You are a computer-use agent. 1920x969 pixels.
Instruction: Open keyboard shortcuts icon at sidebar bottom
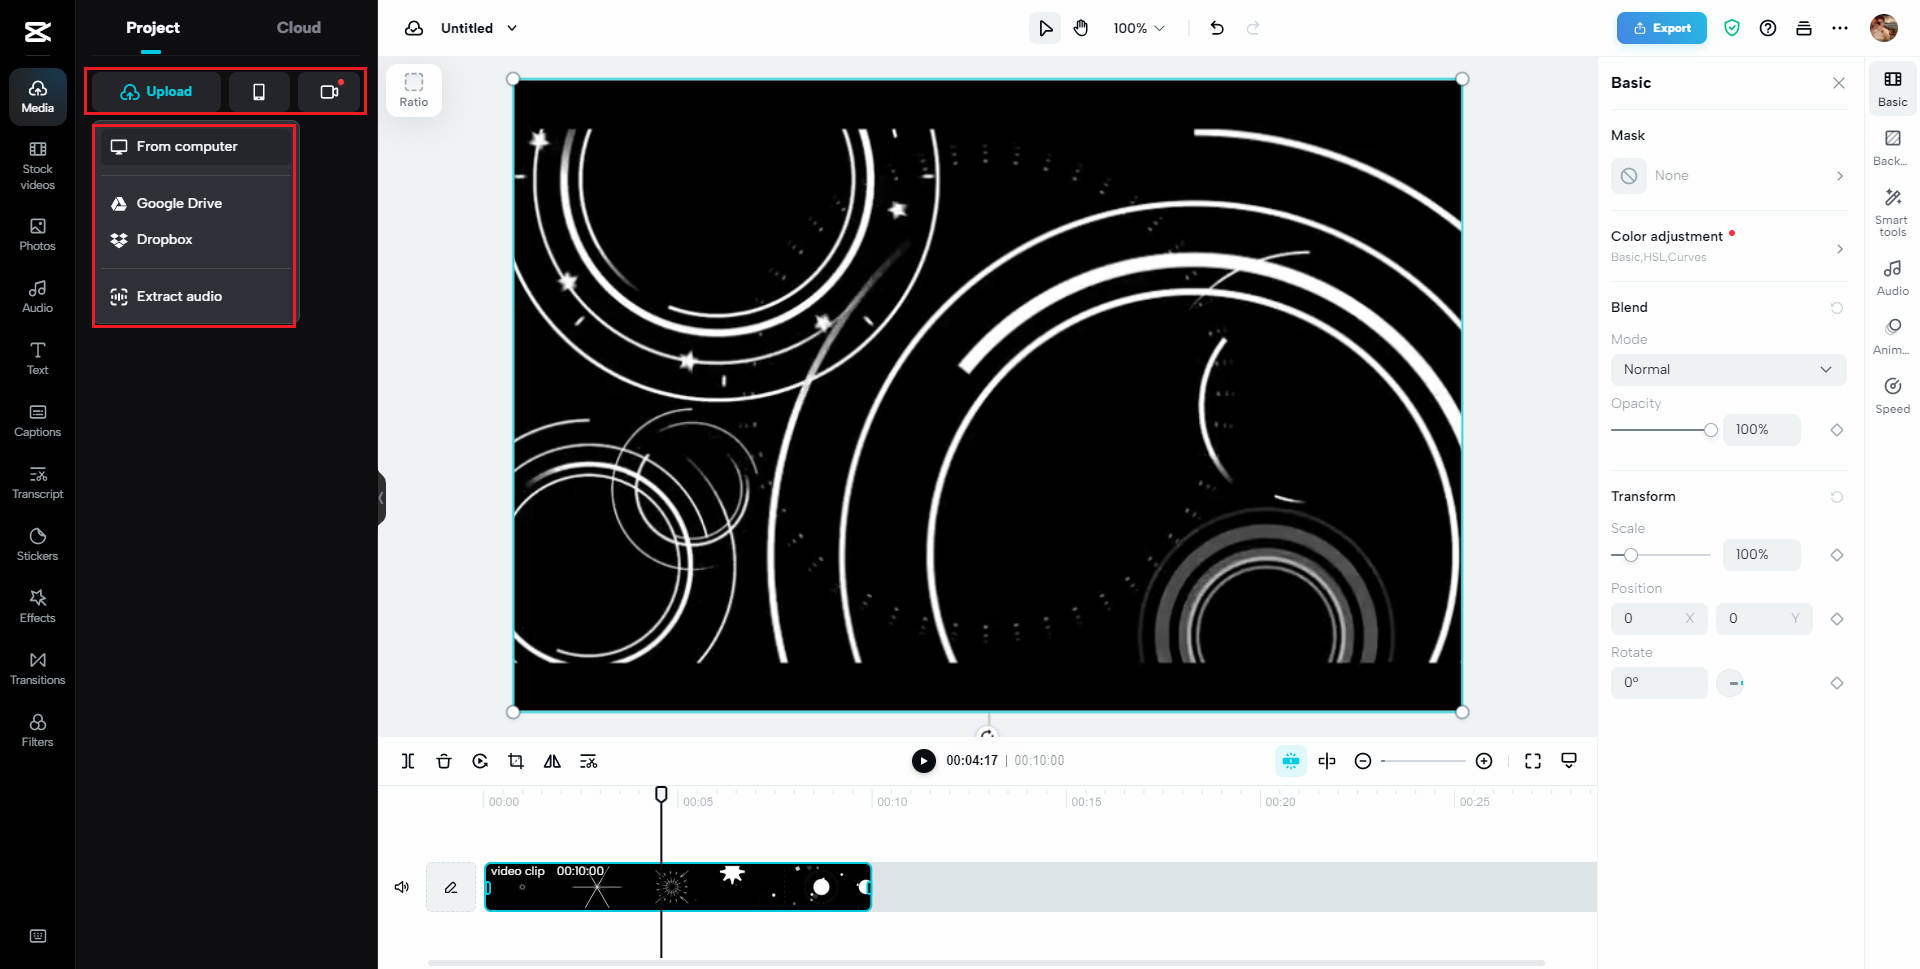pyautogui.click(x=38, y=936)
